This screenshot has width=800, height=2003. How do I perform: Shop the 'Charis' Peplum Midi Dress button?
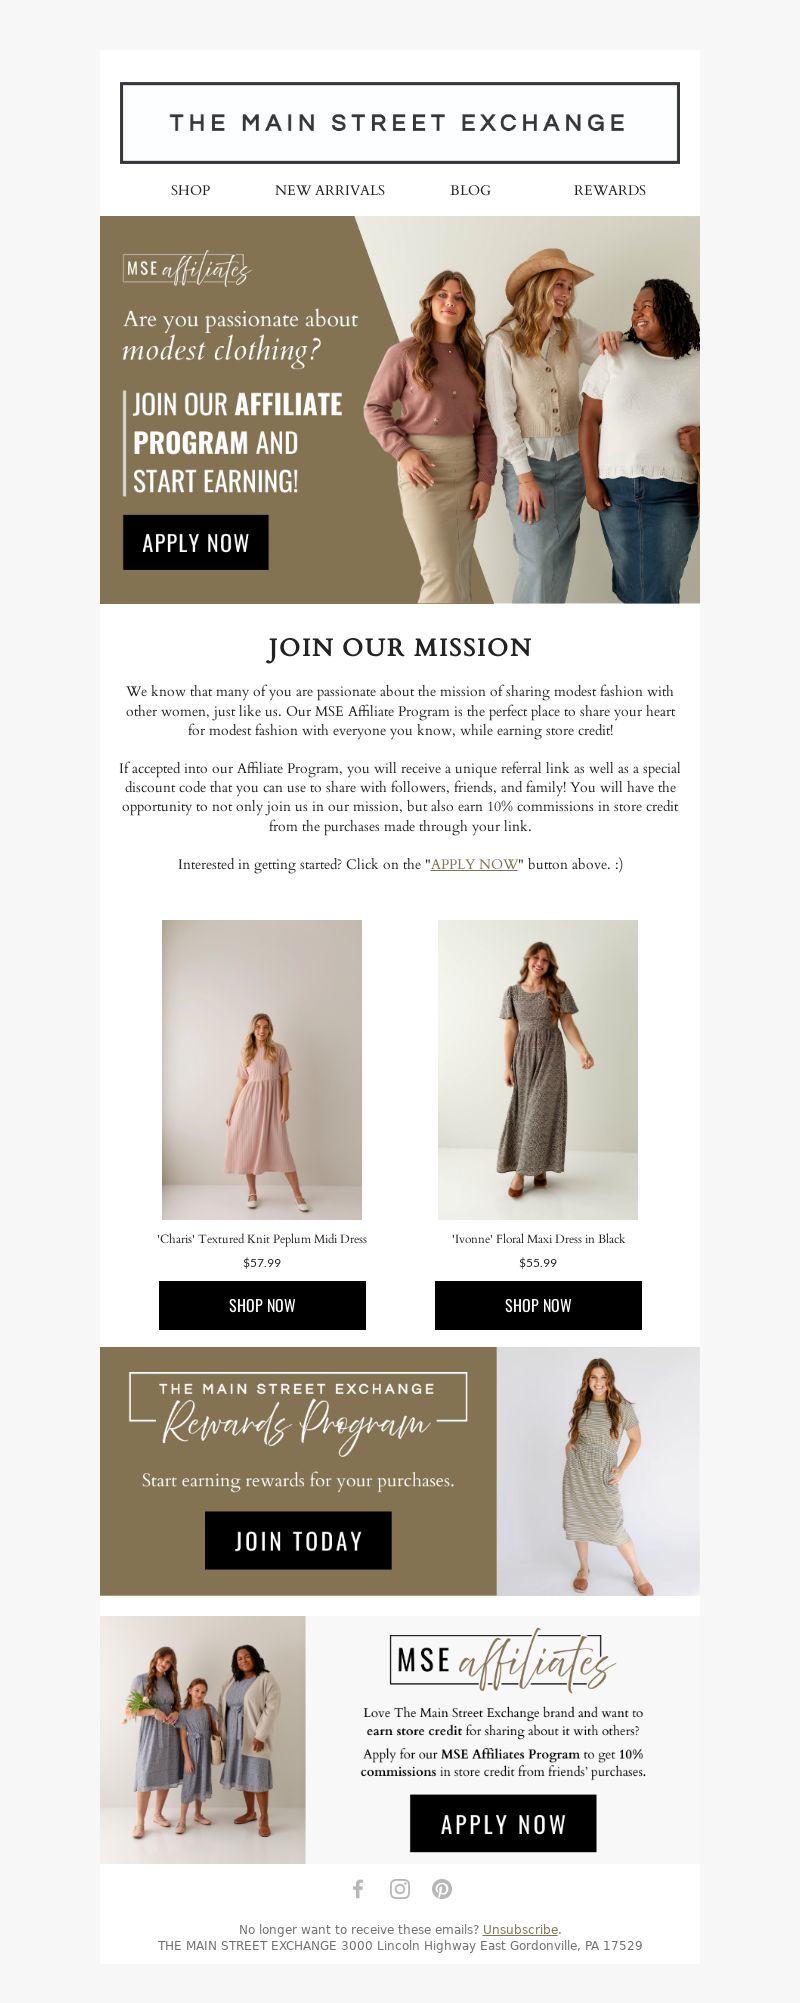click(x=262, y=1305)
